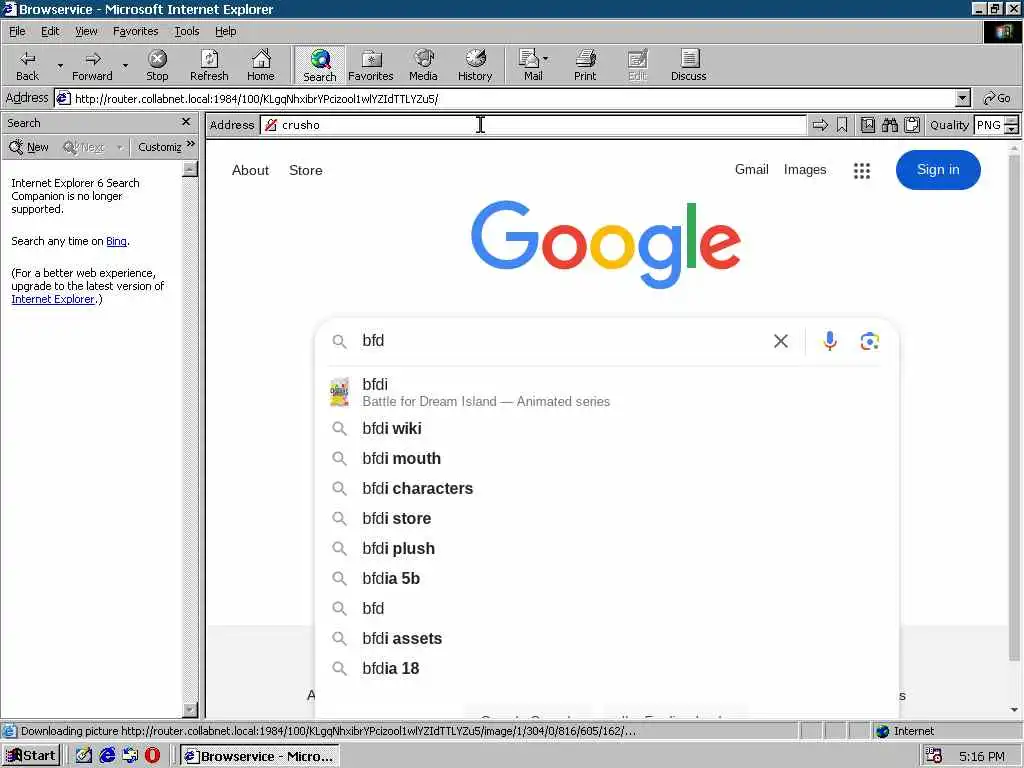Open the Favorites toolbar button
The height and width of the screenshot is (768, 1024).
(371, 65)
